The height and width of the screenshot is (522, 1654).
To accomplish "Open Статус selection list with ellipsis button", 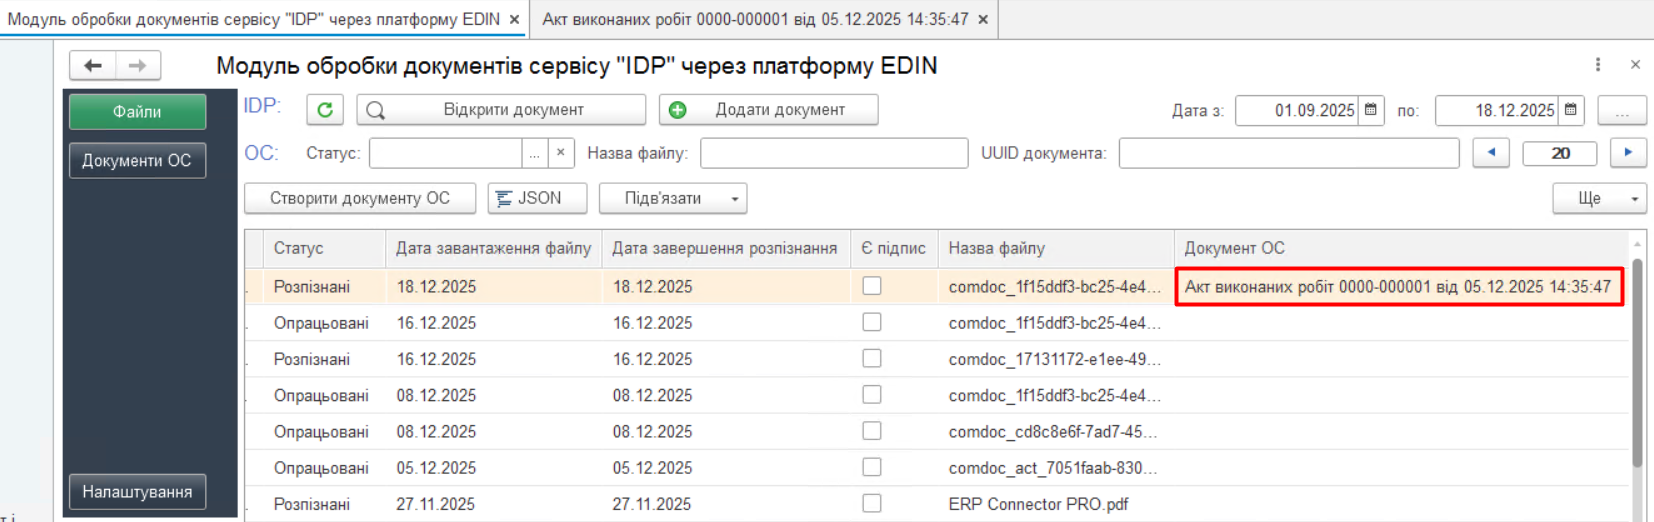I will click(535, 153).
